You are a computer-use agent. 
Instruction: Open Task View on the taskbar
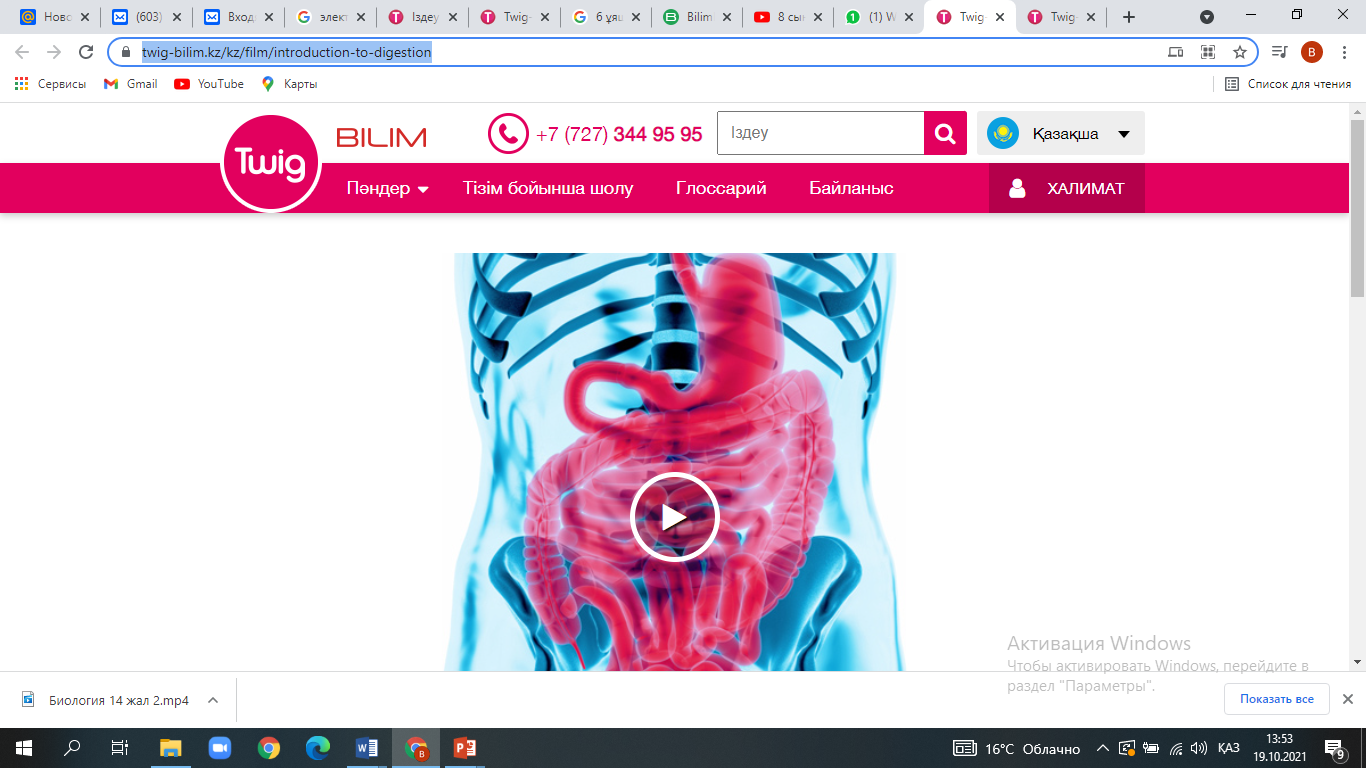[120, 748]
